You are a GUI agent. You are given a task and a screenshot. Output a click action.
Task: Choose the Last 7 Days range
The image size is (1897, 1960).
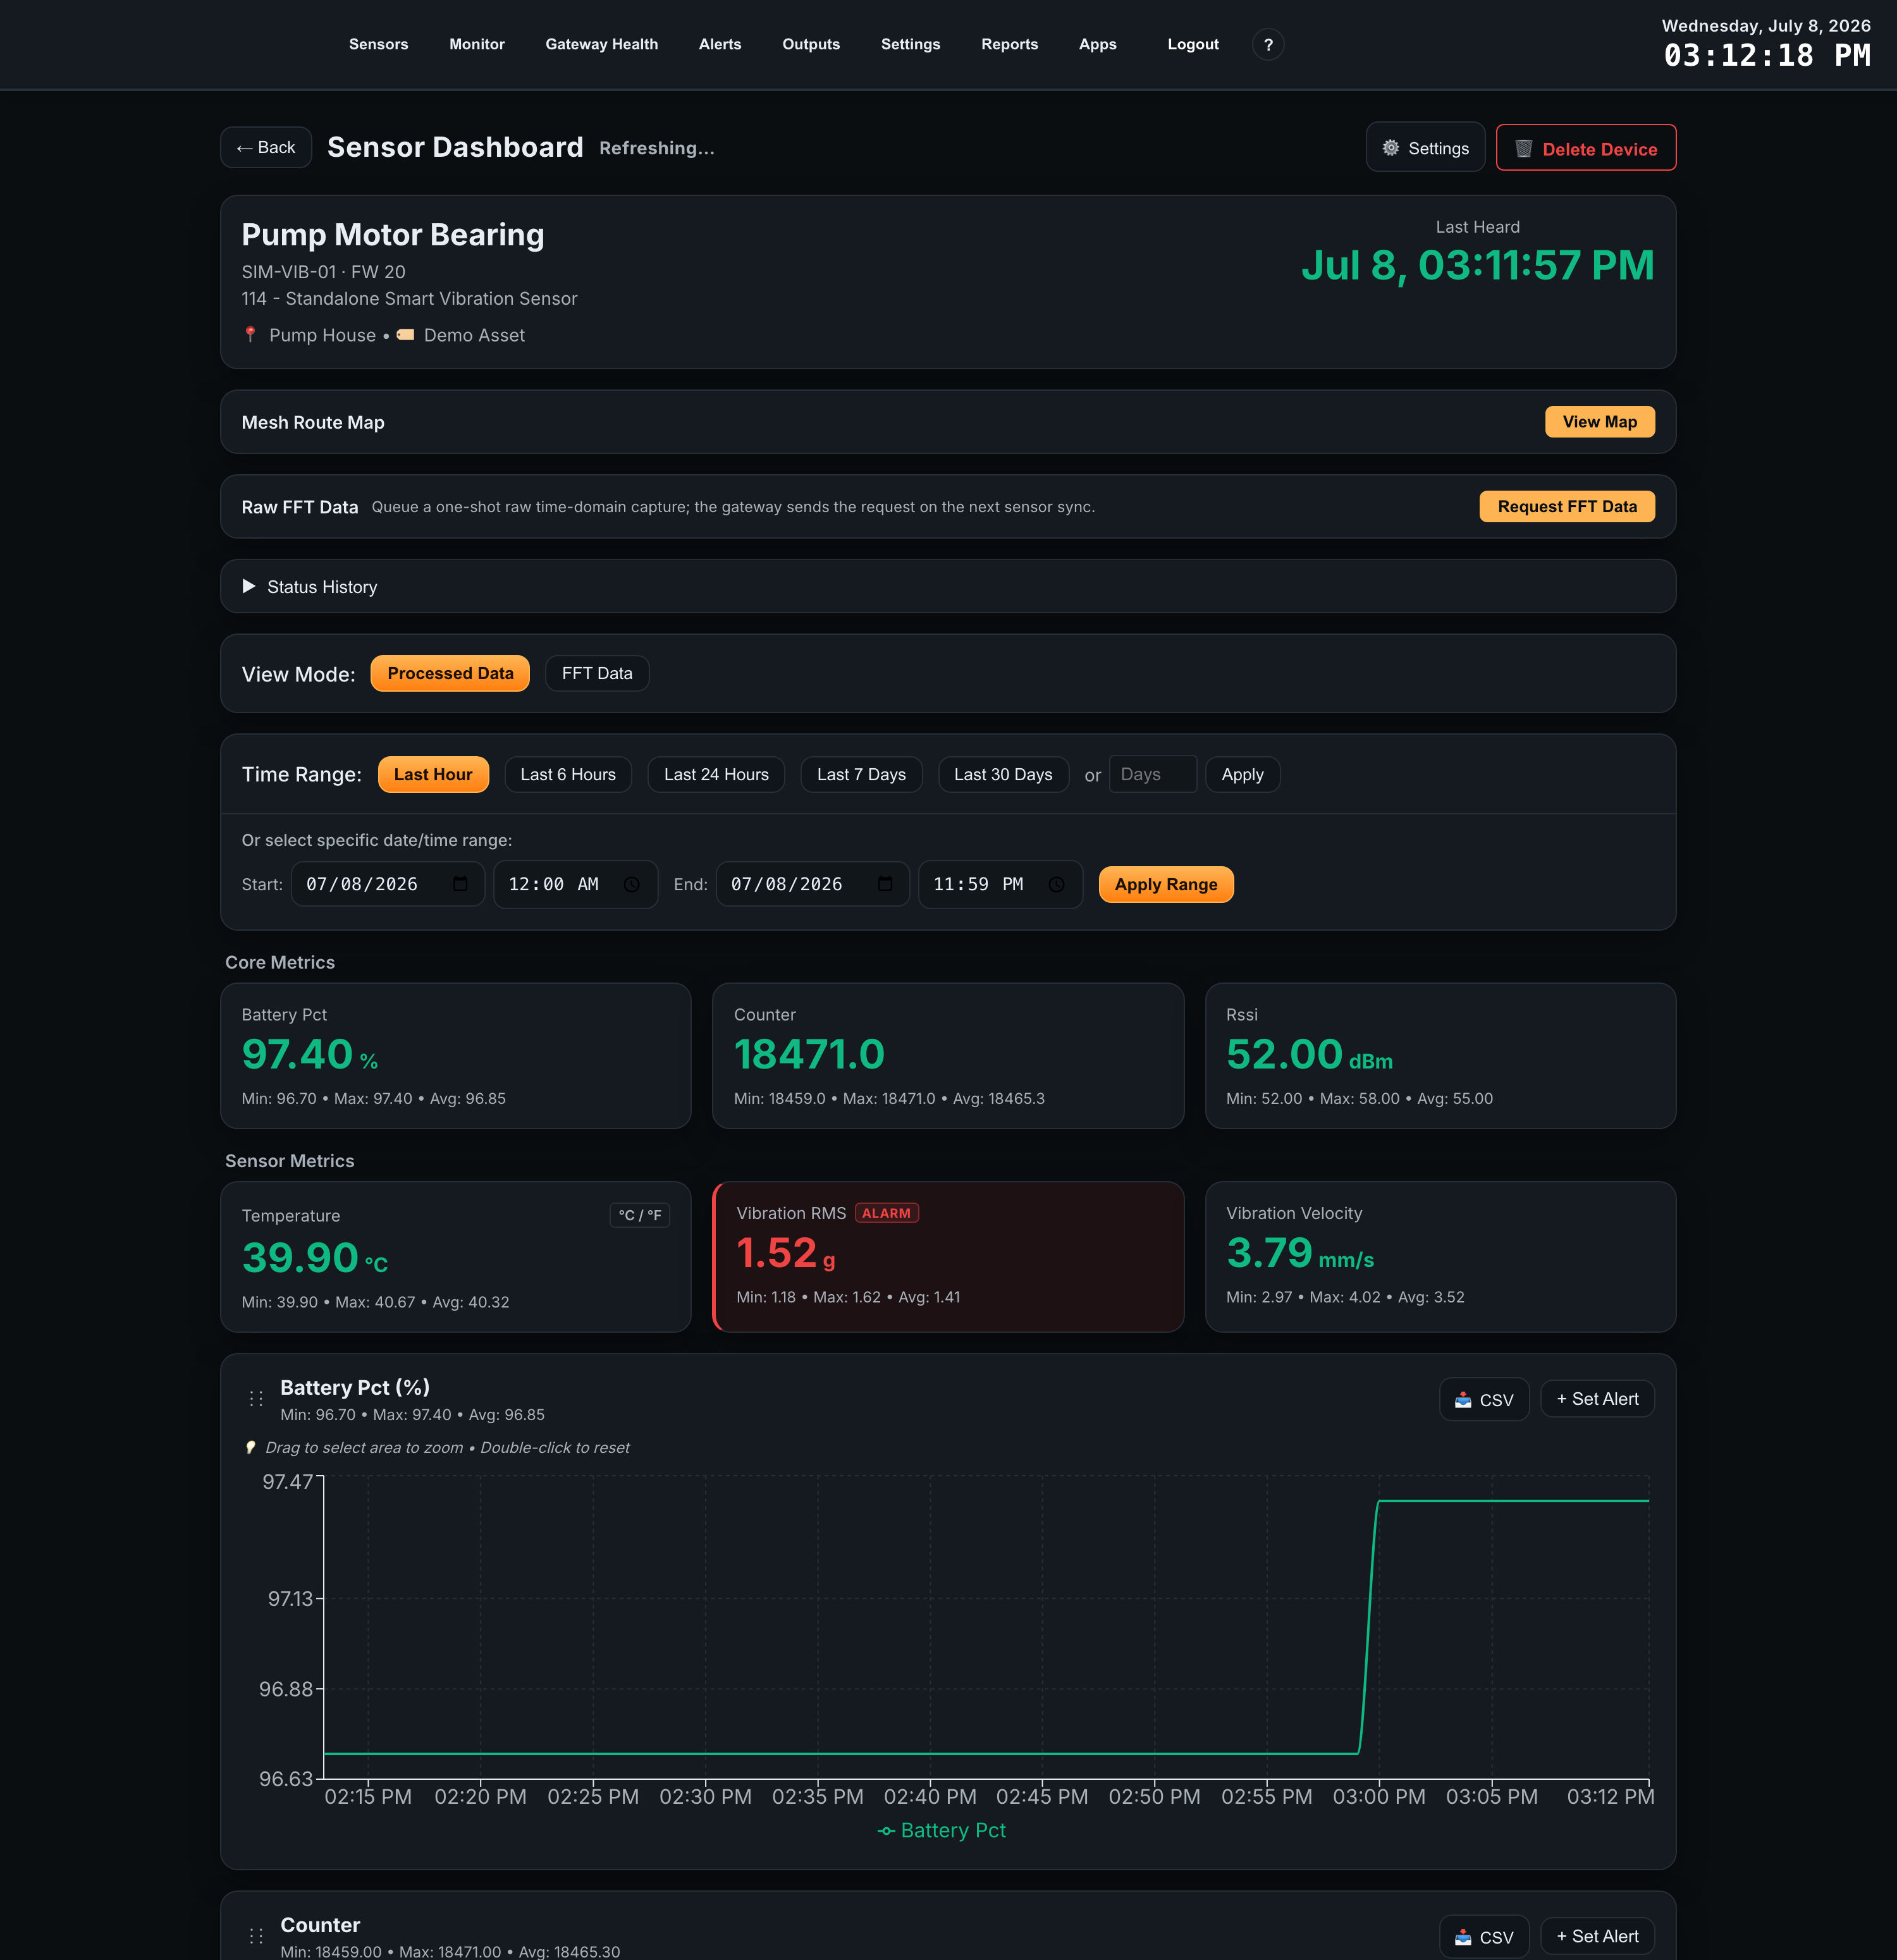[861, 774]
